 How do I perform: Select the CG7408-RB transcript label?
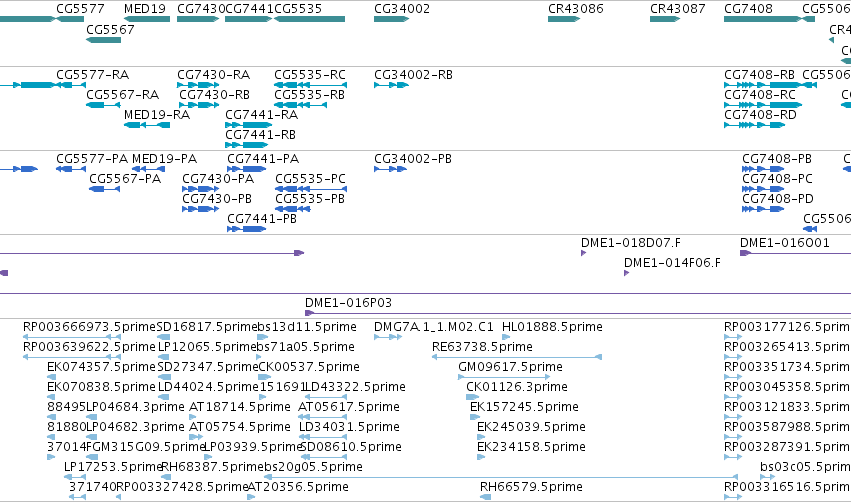click(759, 75)
